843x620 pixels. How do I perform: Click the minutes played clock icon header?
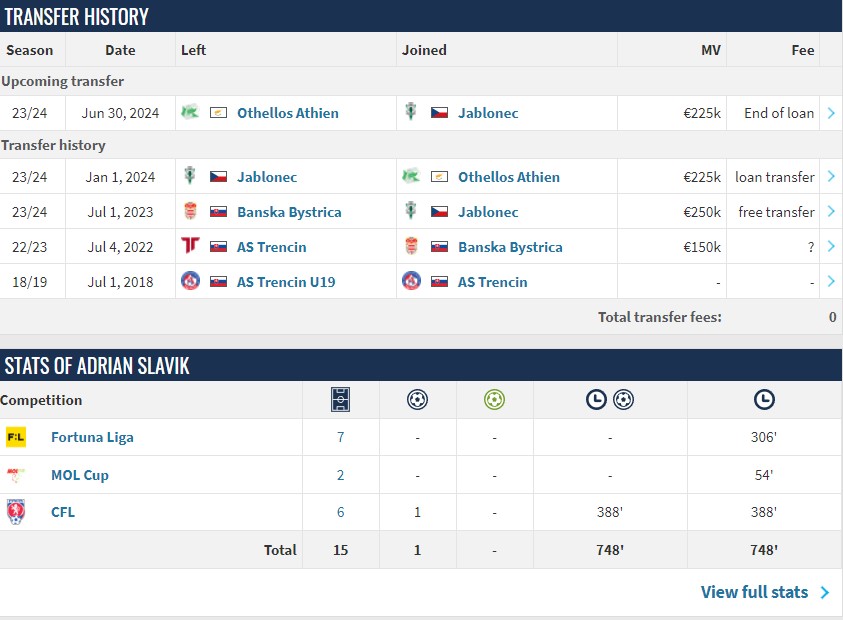coord(764,400)
